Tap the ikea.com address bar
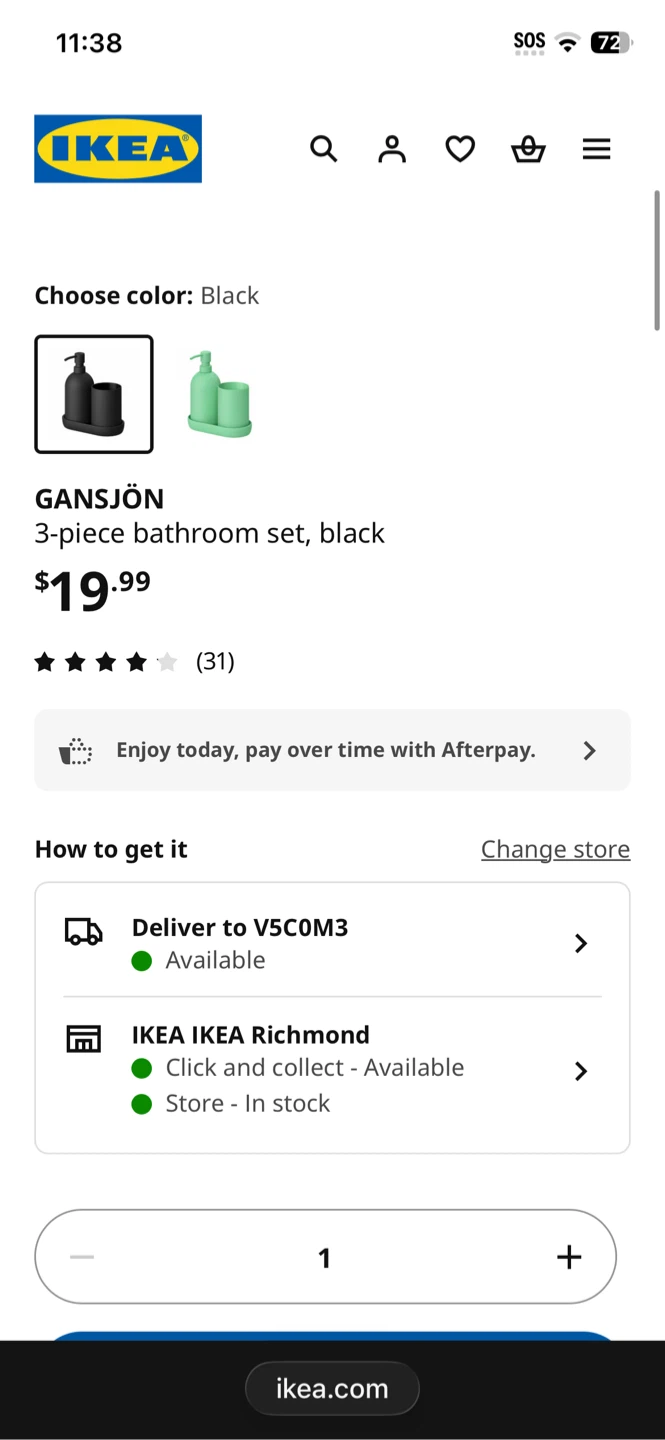The width and height of the screenshot is (665, 1440). [332, 1388]
